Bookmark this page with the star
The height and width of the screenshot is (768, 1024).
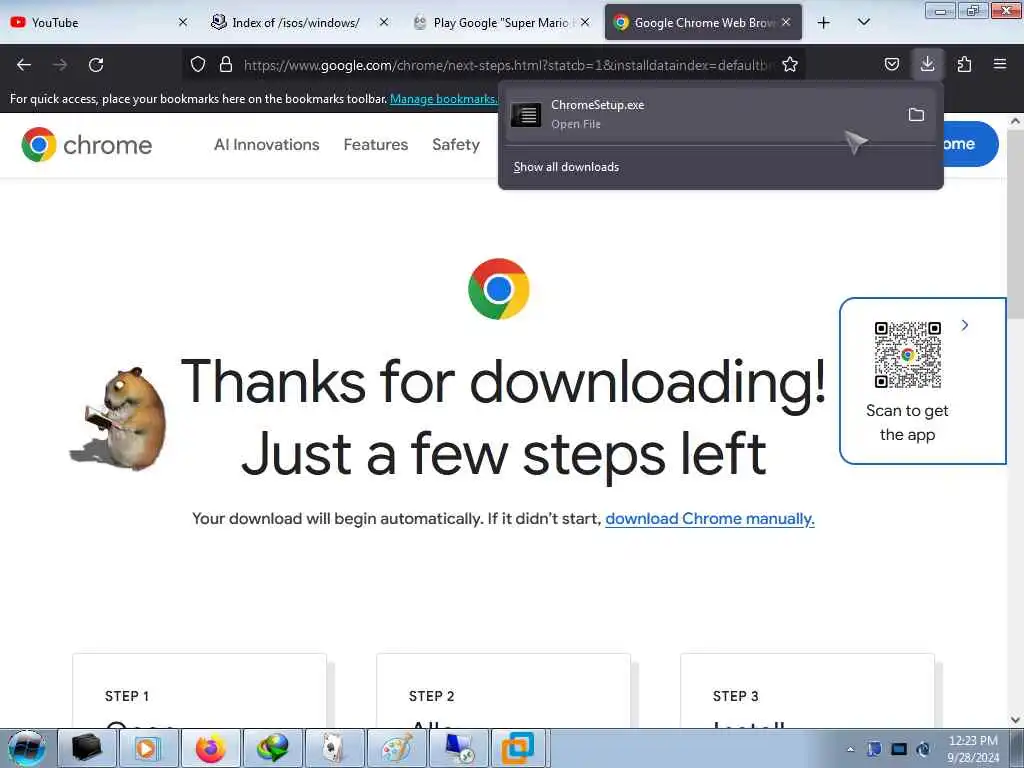tap(790, 64)
